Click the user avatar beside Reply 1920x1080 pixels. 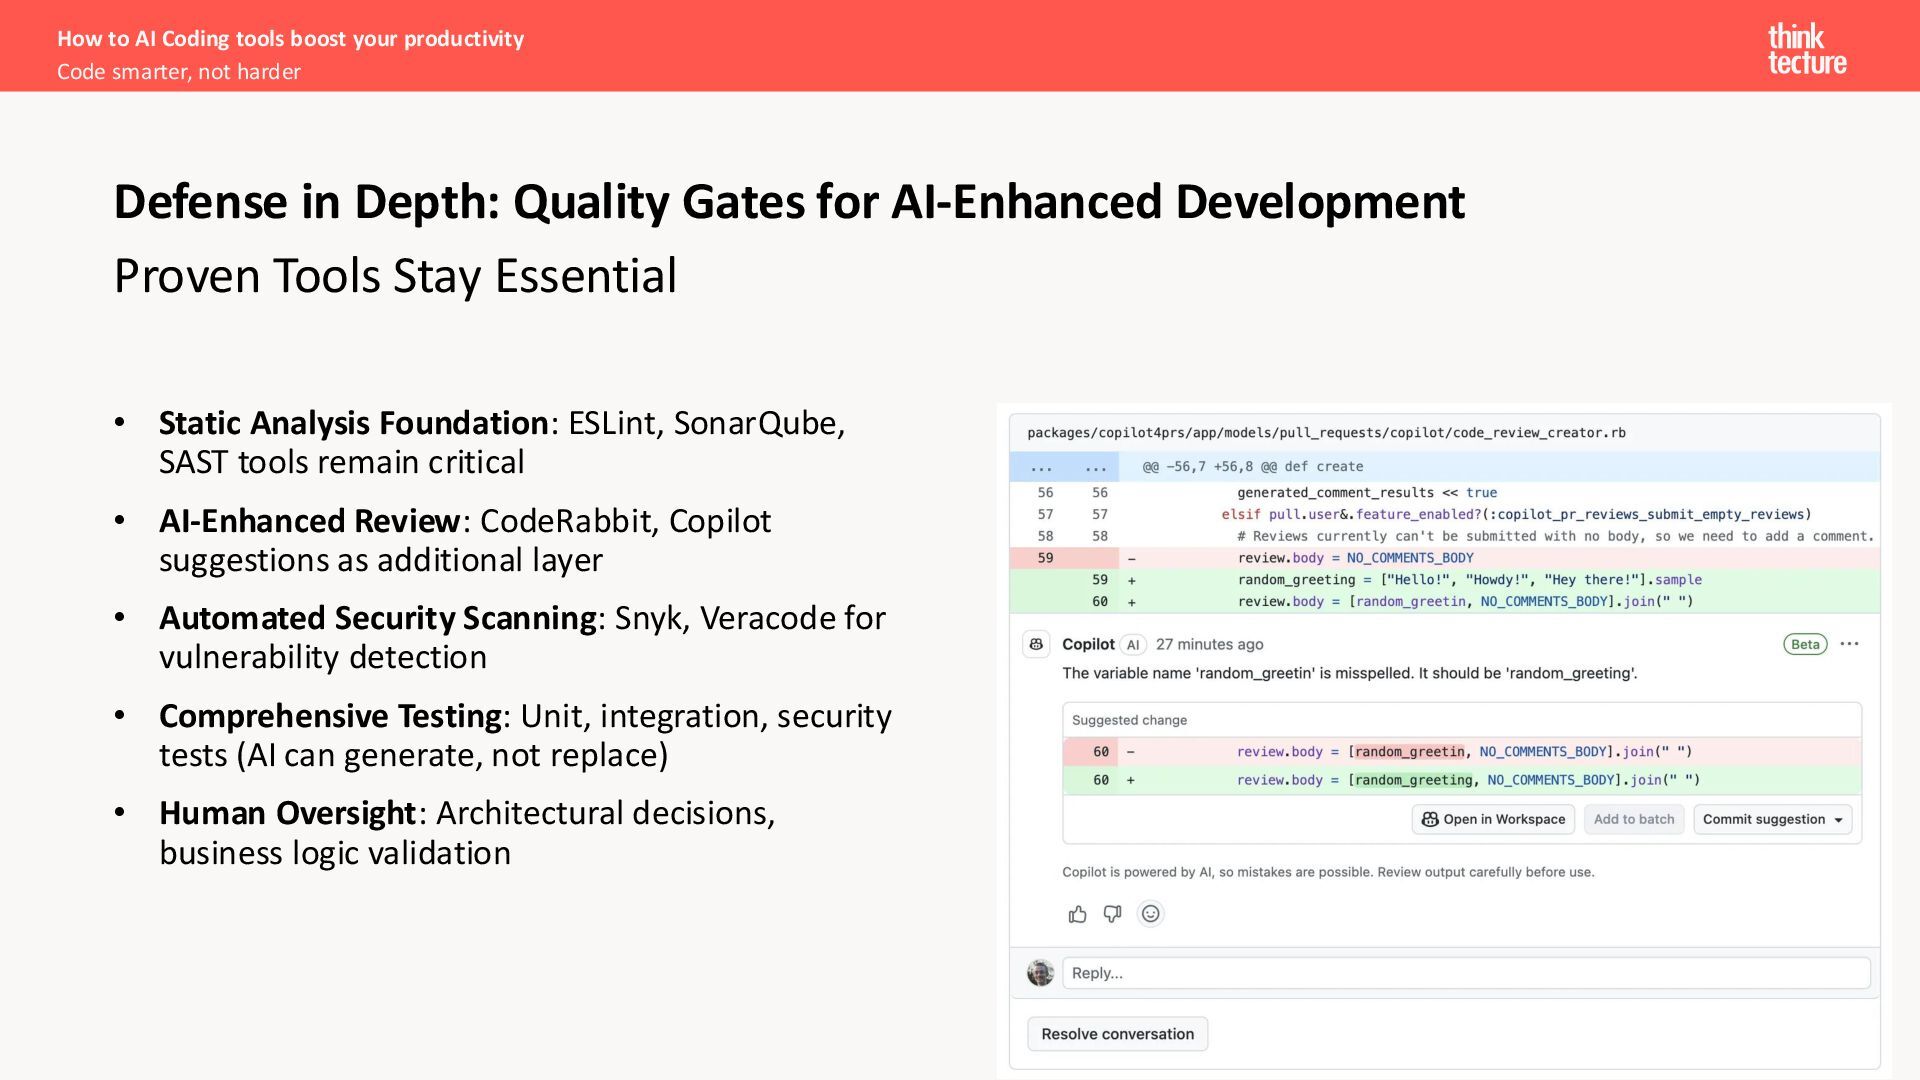[1040, 973]
